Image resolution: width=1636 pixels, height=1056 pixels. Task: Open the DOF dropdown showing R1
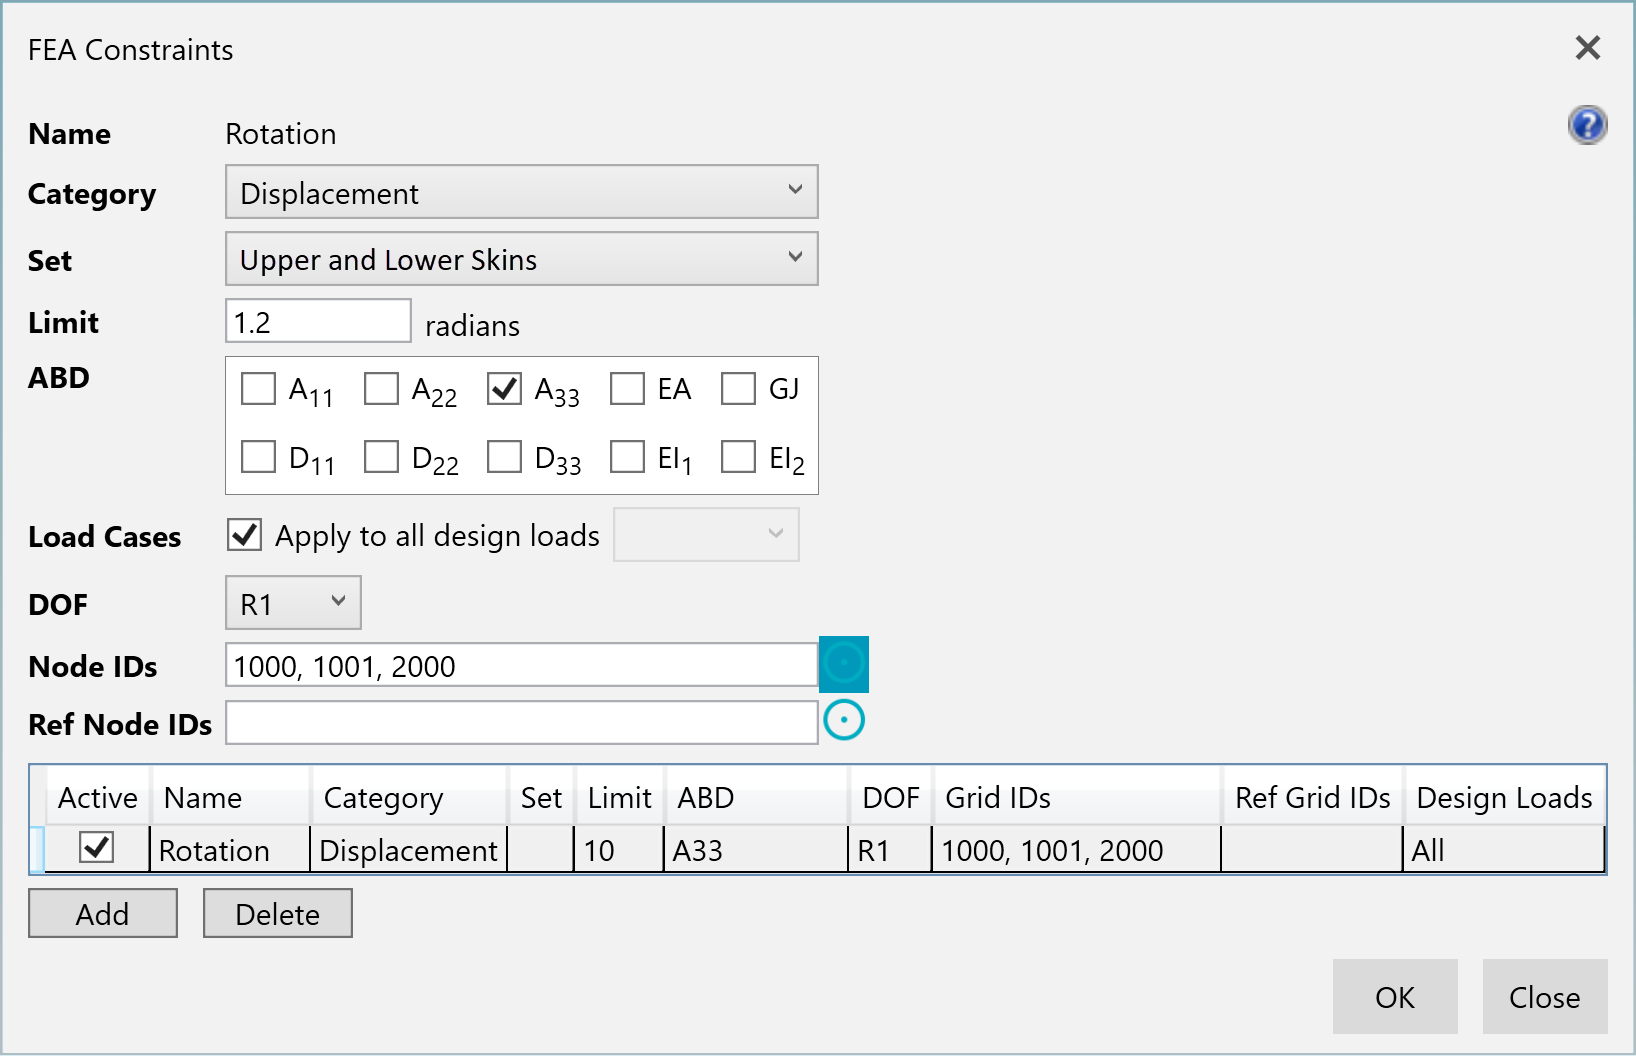[x=293, y=603]
